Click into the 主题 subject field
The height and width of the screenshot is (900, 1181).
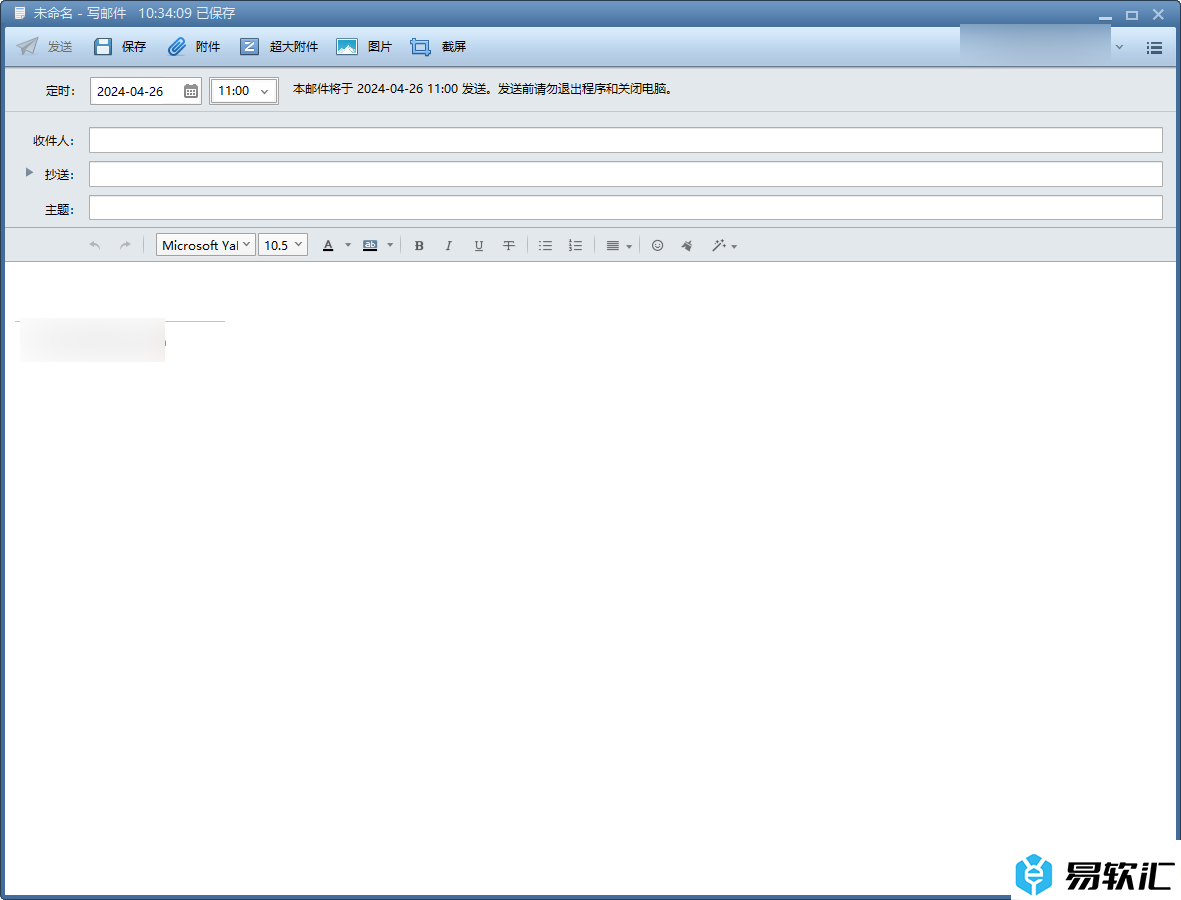point(625,208)
